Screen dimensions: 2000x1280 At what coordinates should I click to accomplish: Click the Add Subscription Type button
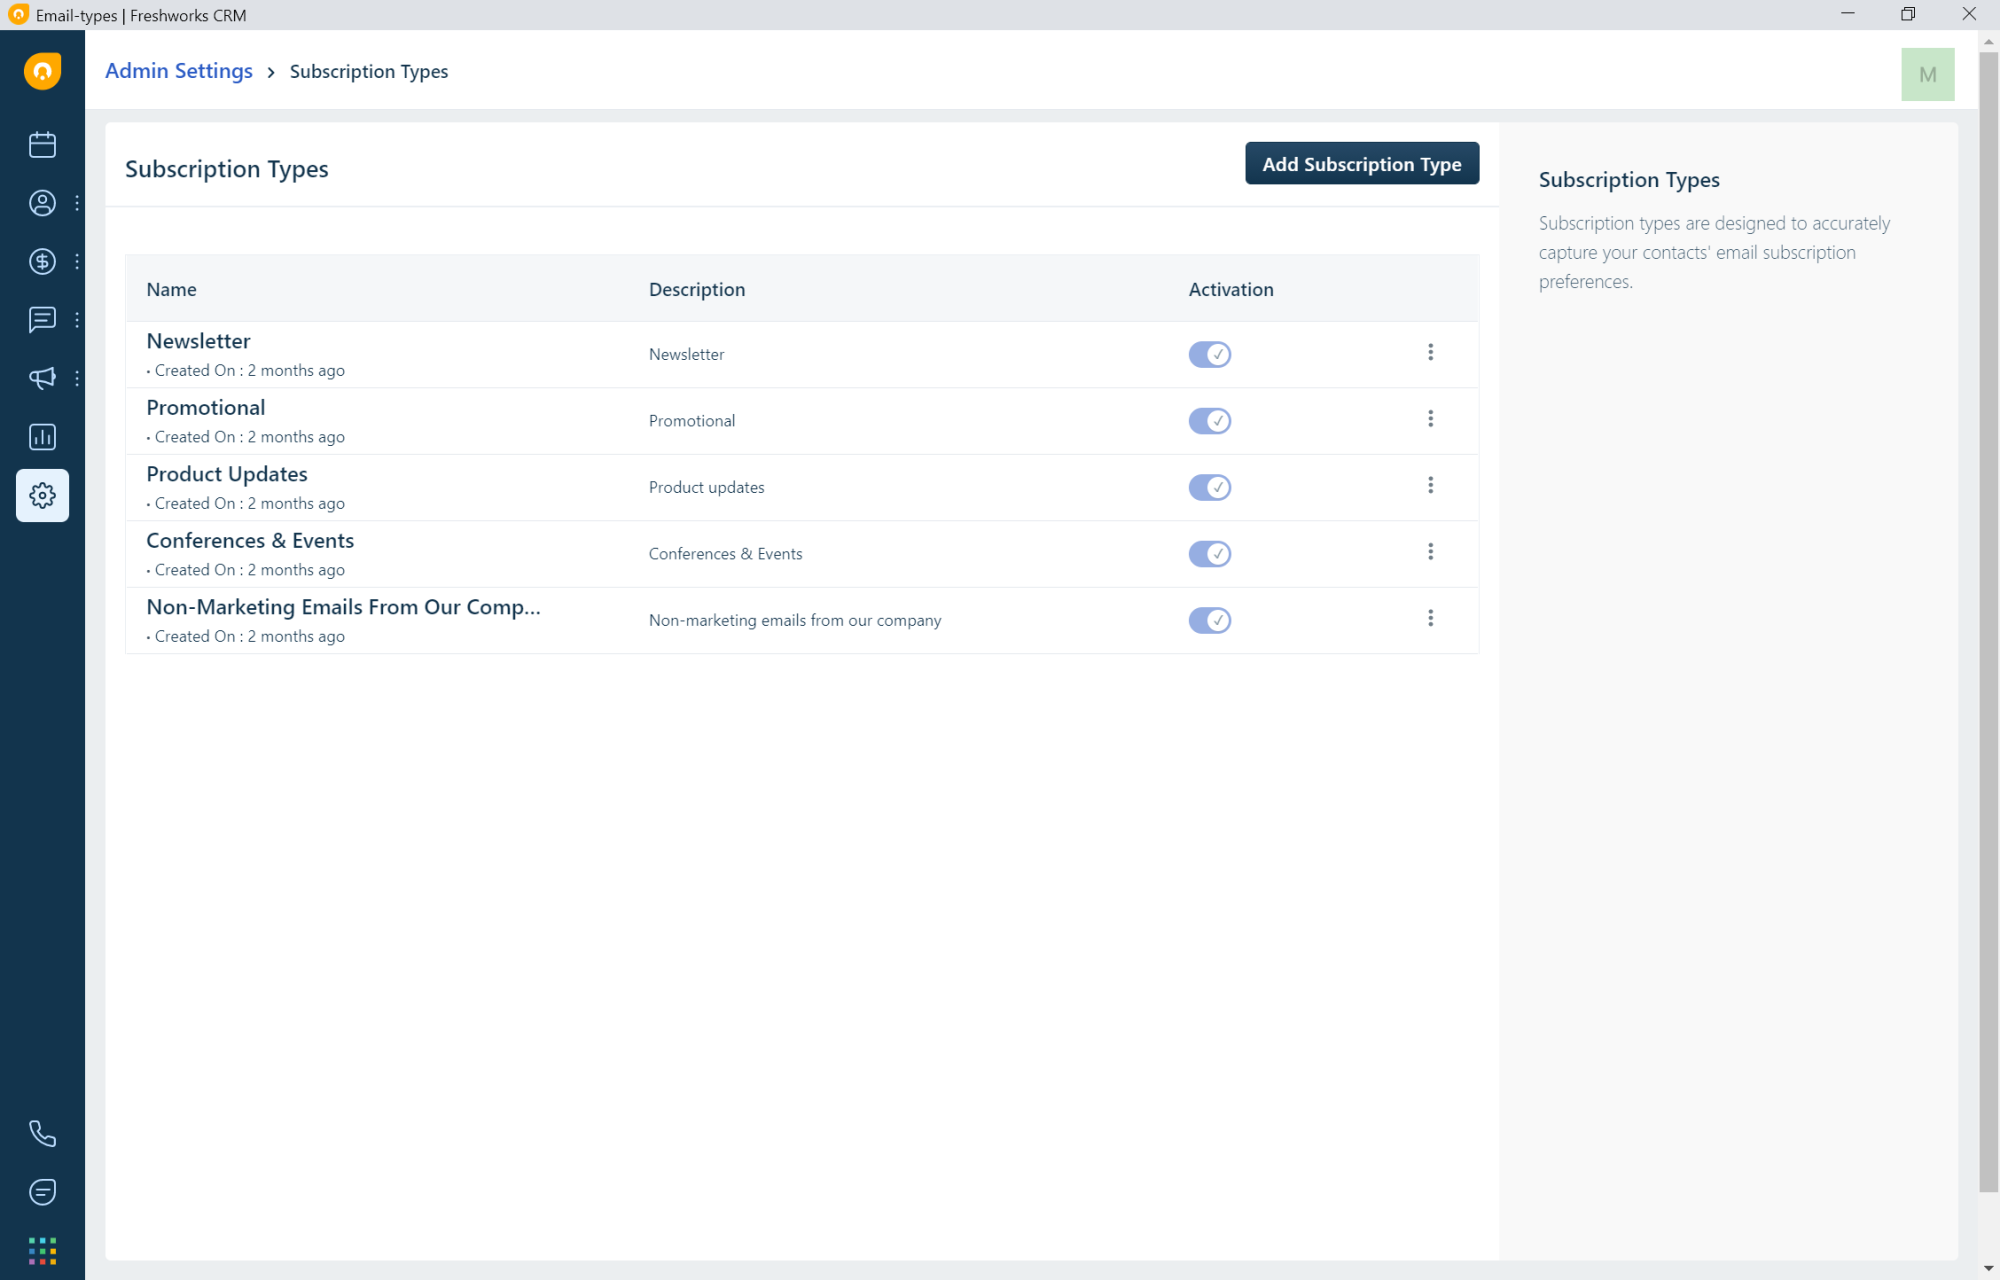[x=1361, y=163]
